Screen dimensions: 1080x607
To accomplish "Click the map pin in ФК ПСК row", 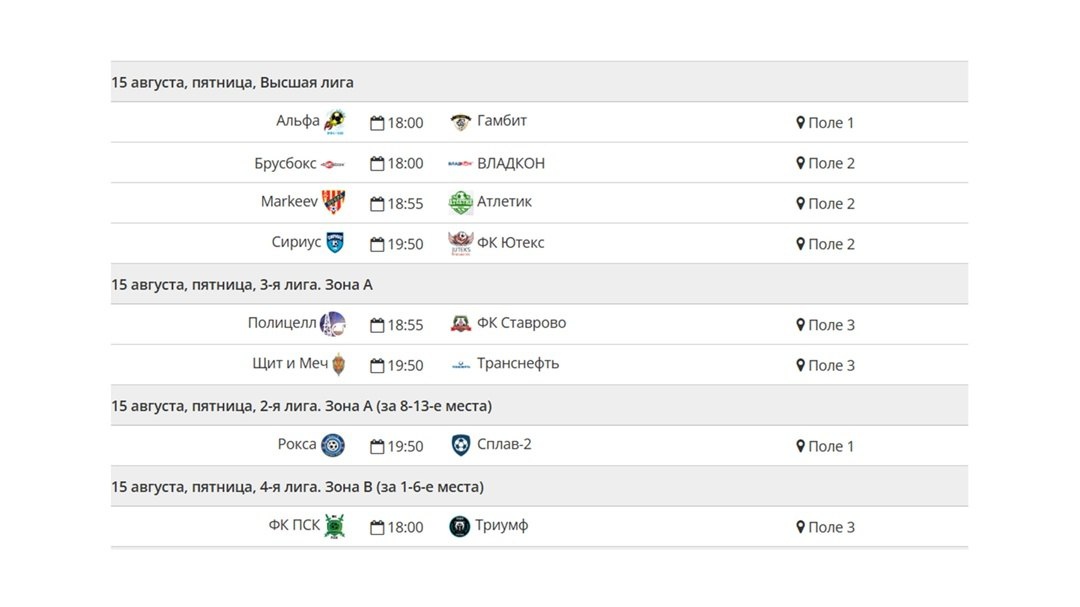I will pyautogui.click(x=800, y=527).
